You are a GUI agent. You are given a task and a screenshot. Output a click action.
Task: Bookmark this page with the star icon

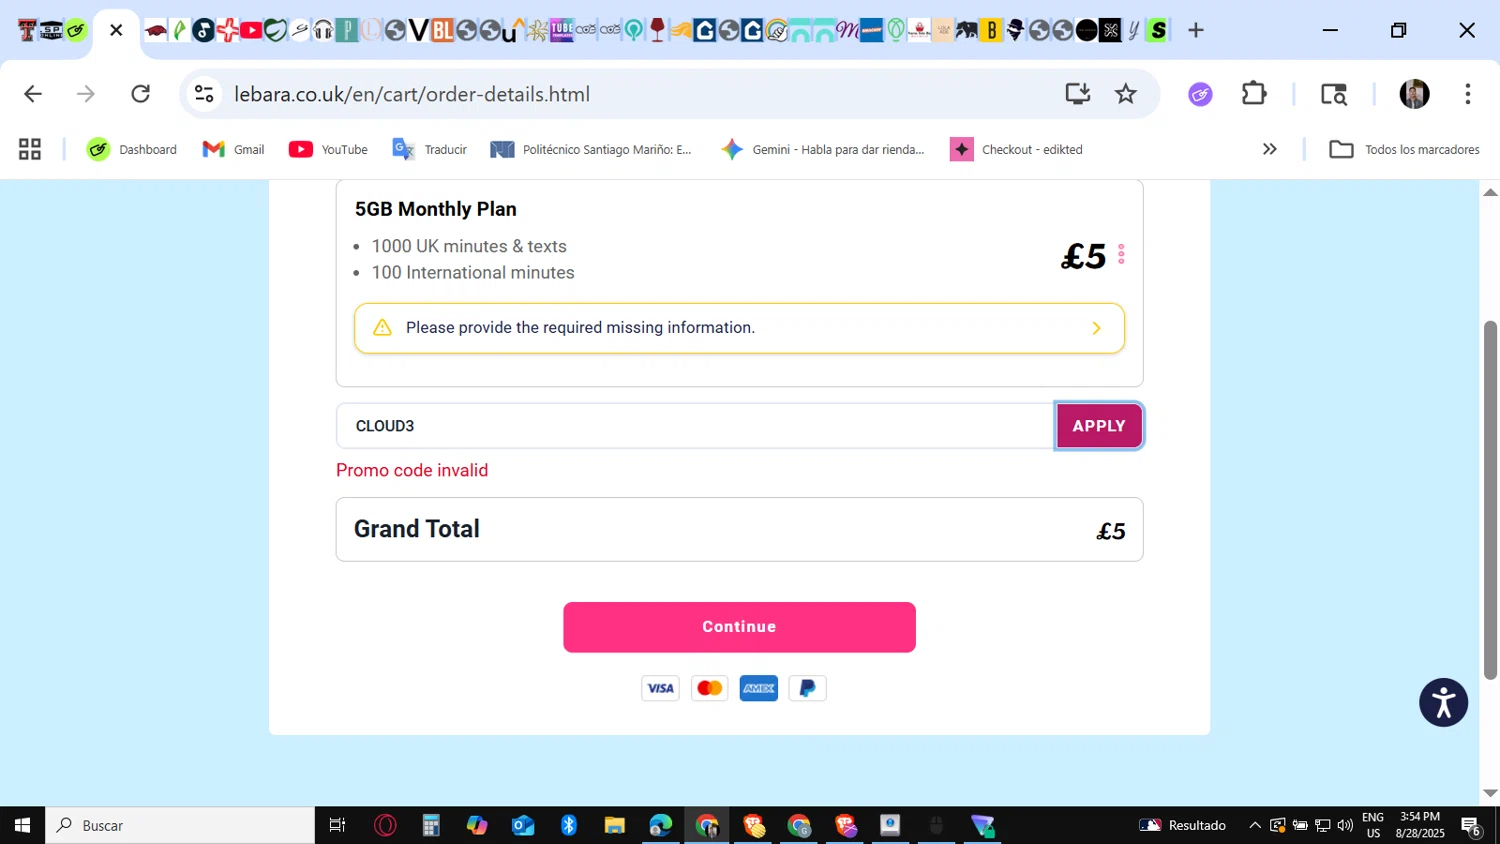(x=1126, y=94)
